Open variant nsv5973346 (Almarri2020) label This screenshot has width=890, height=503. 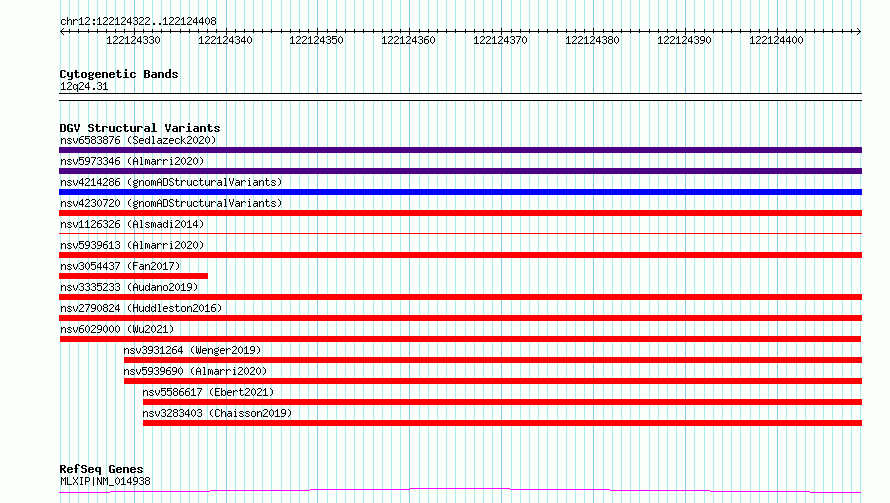tap(132, 161)
